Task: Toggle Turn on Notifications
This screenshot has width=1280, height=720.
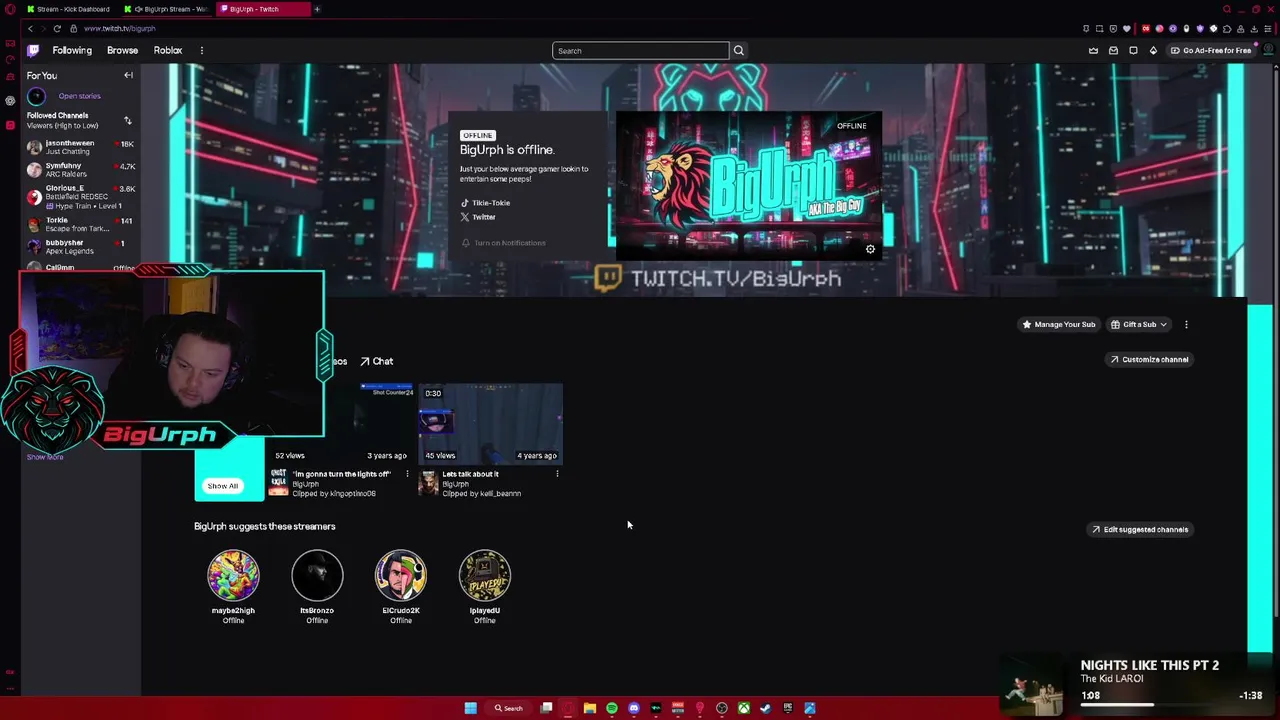Action: coord(503,243)
